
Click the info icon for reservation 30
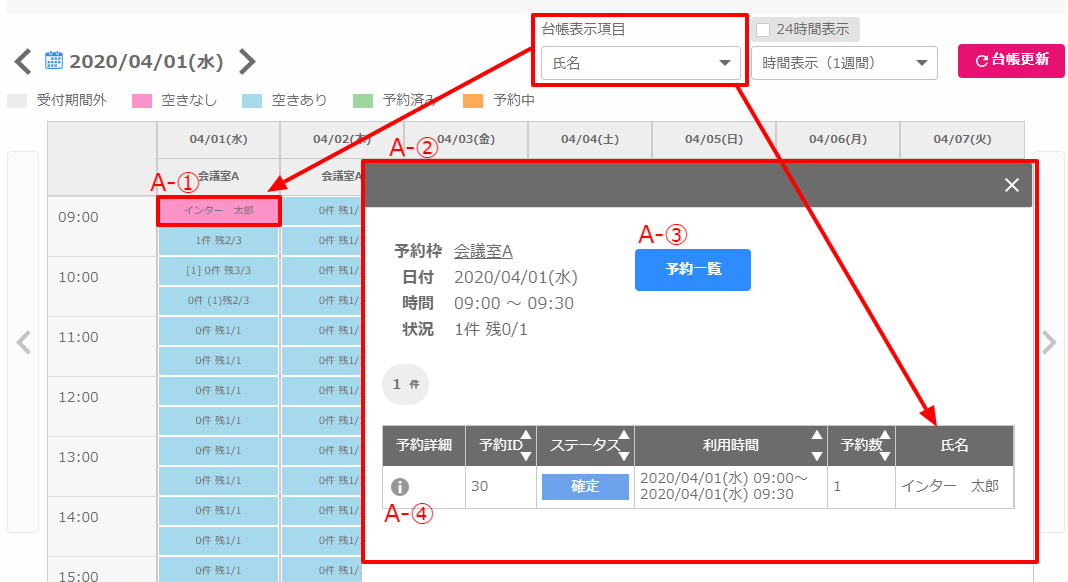[x=400, y=487]
